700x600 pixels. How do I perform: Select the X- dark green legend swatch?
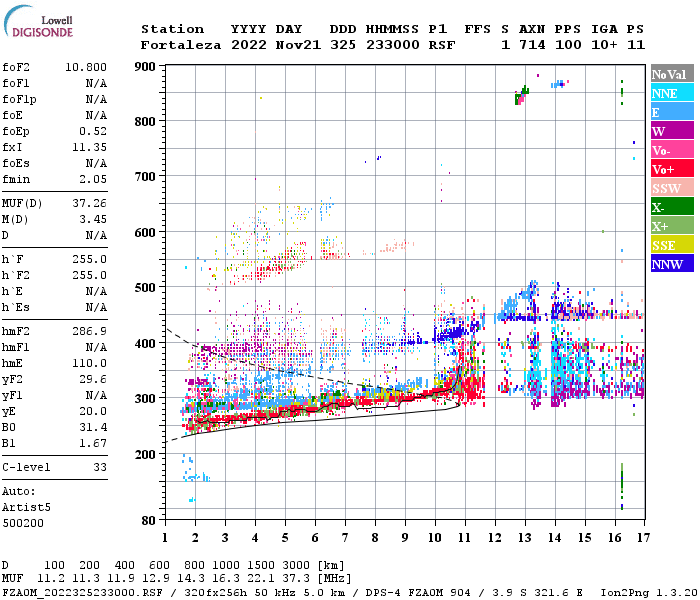(x=672, y=207)
